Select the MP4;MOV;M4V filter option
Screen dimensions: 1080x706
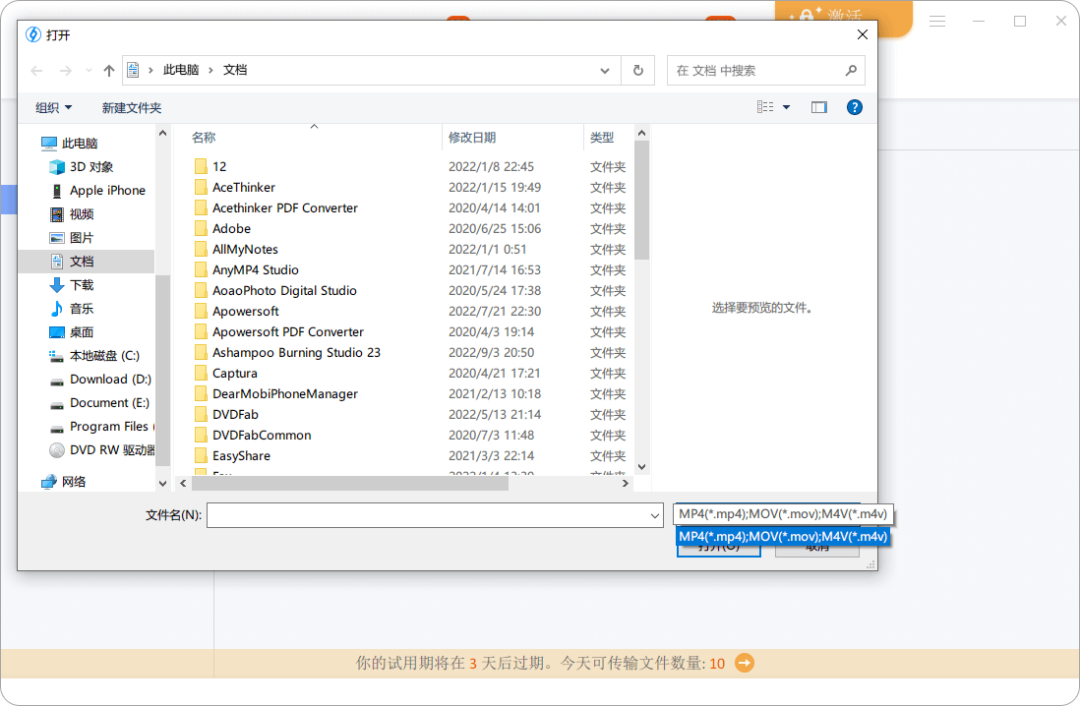[783, 536]
